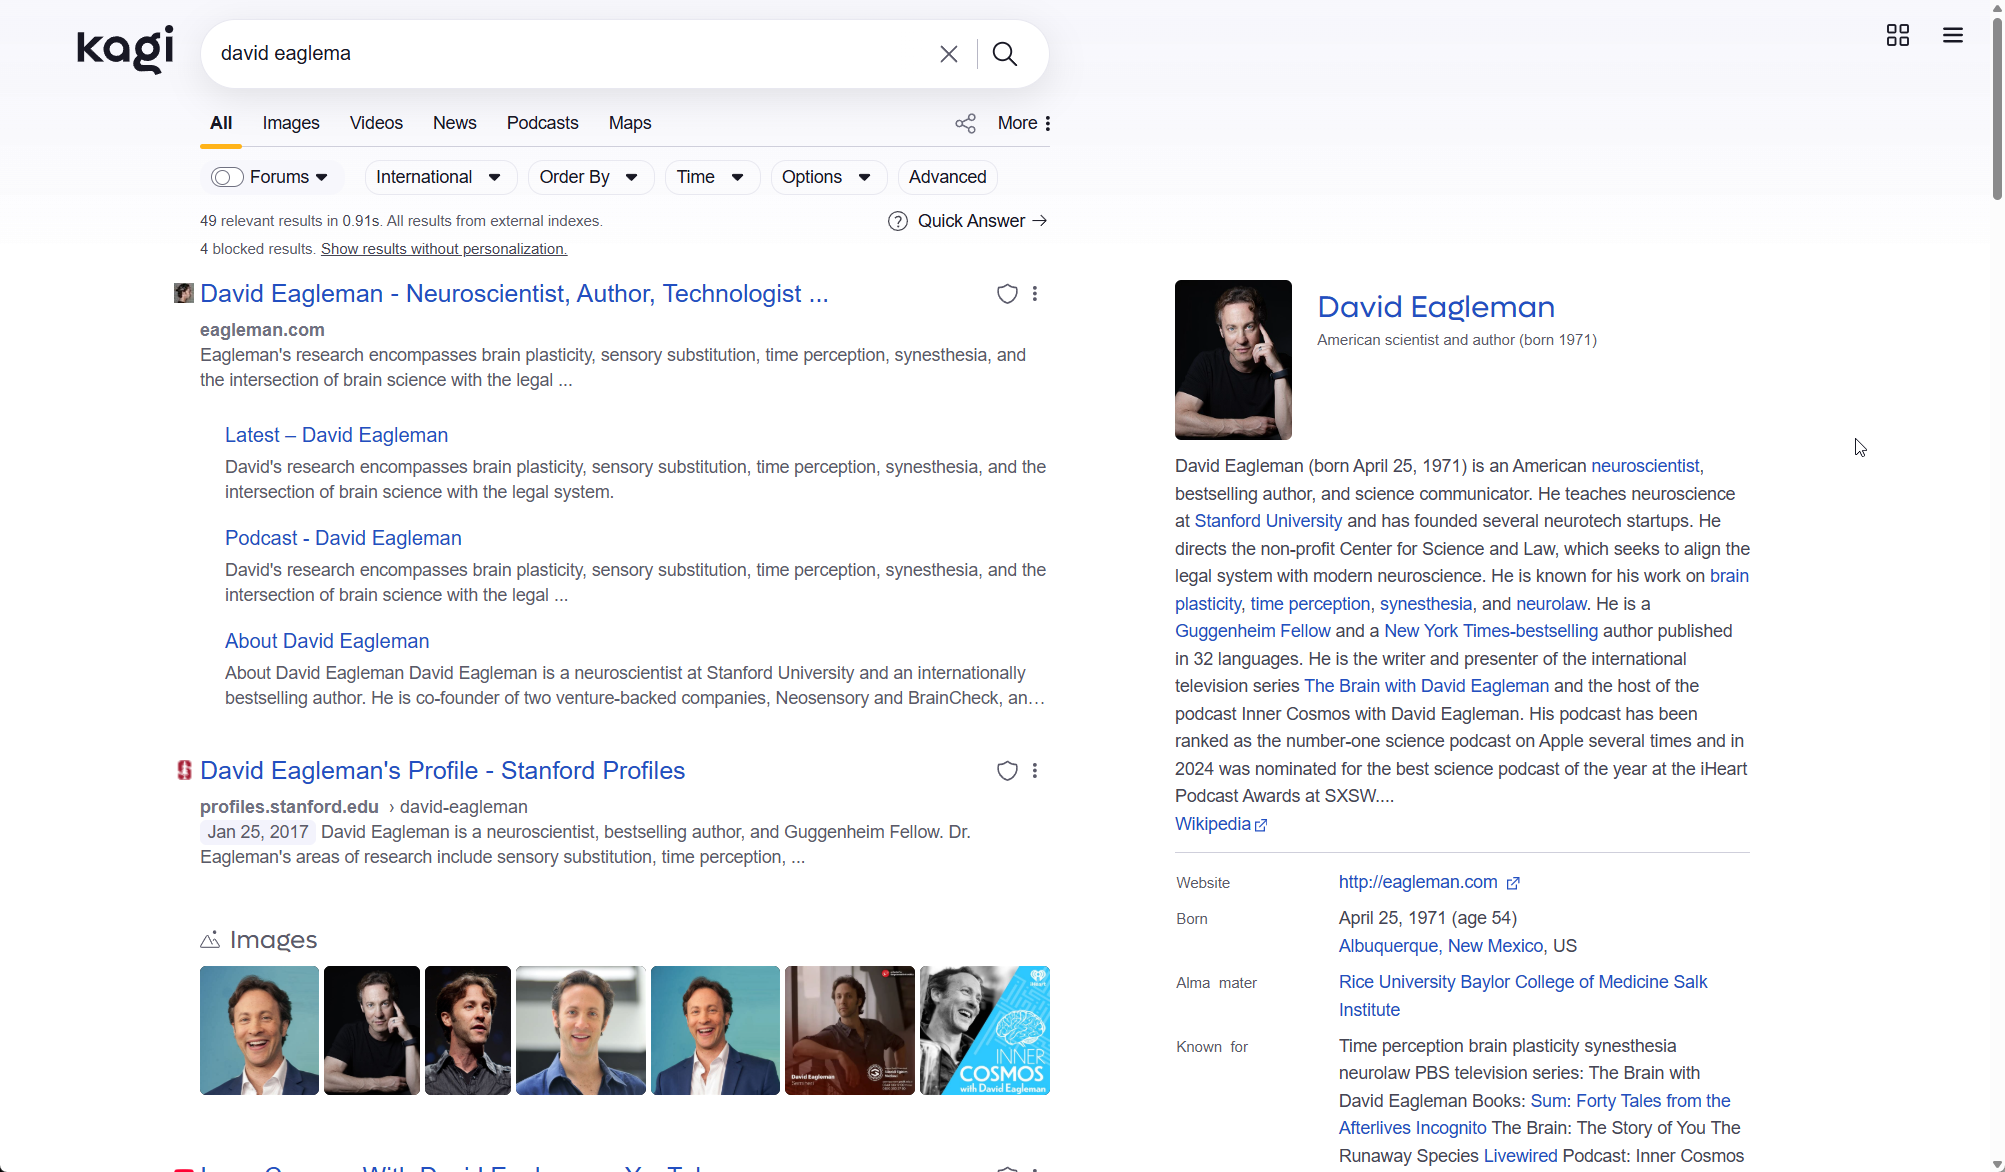
Task: Open the Order By dropdown
Action: (x=589, y=178)
